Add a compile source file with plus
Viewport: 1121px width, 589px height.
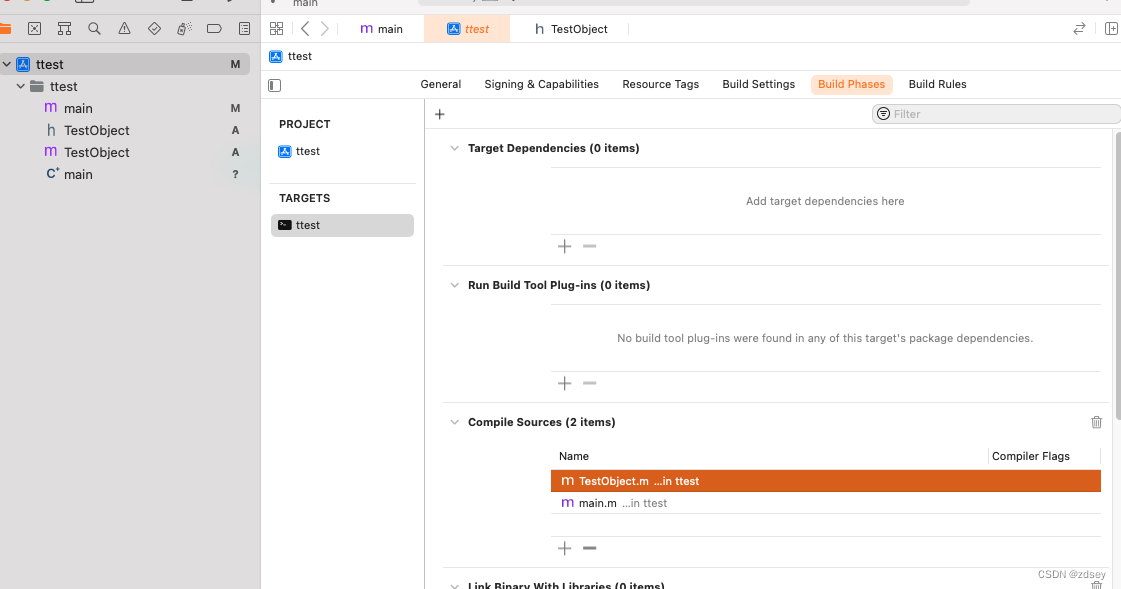click(565, 548)
